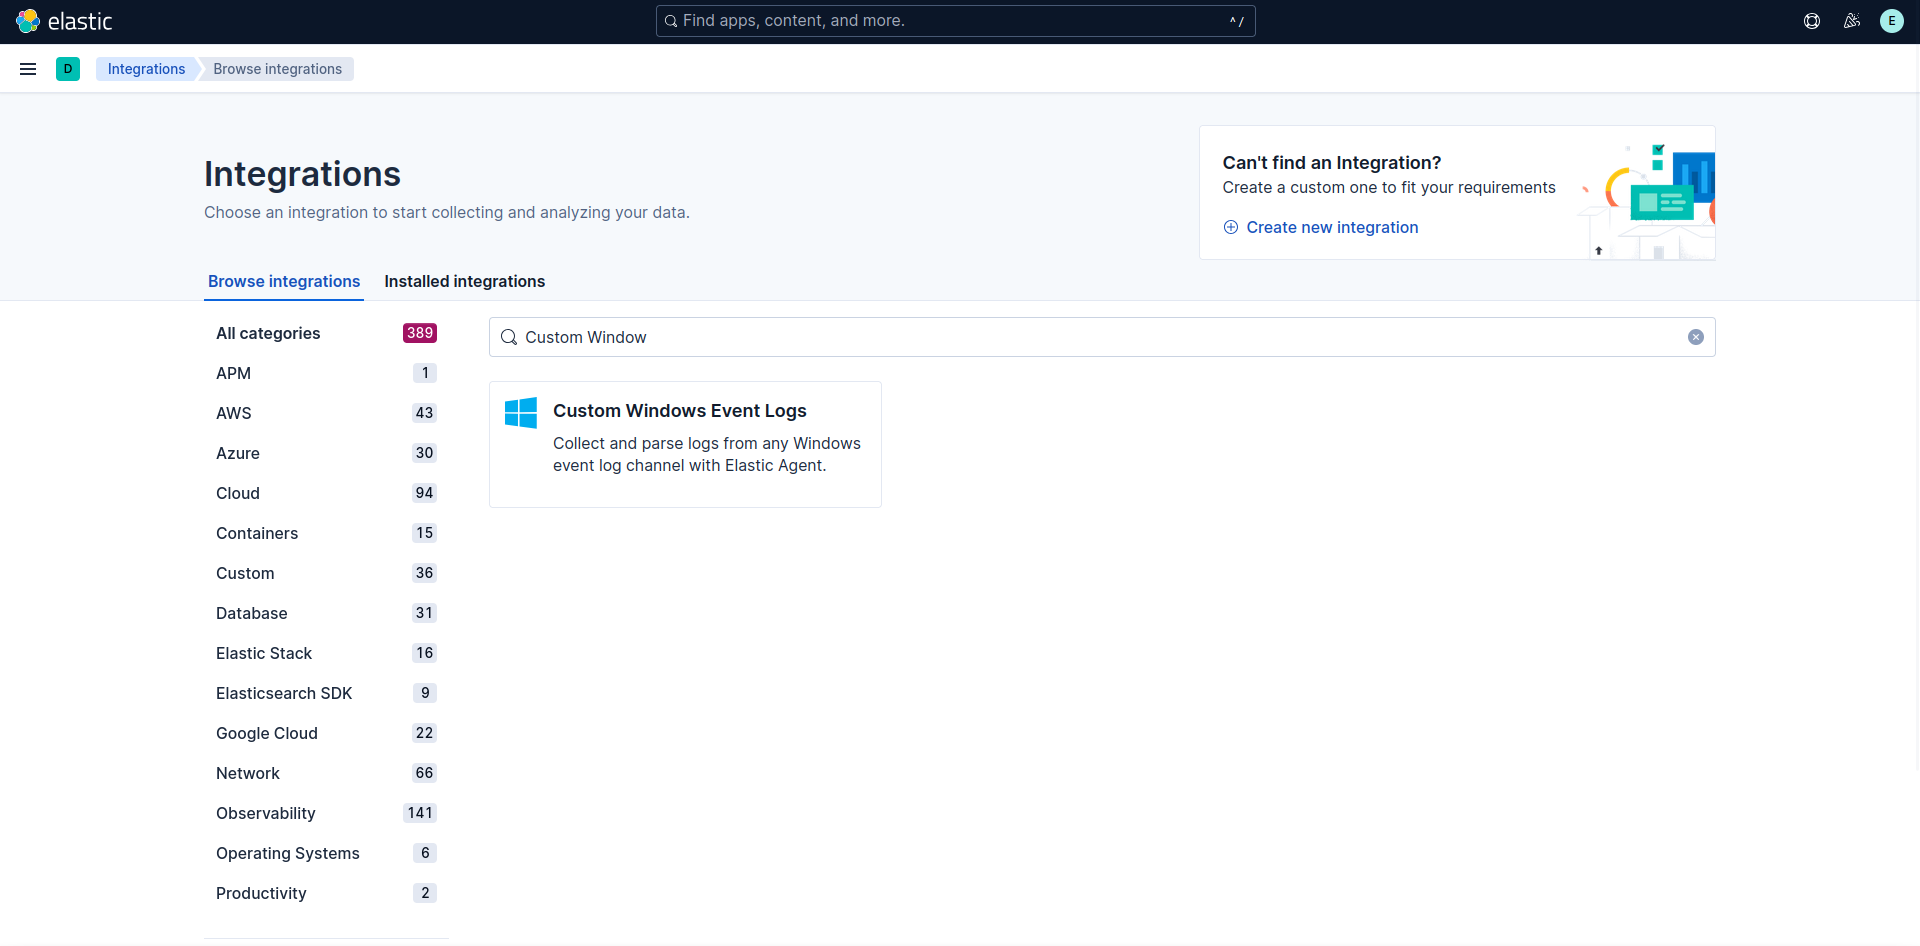Click the custom integration illustration

[x=1648, y=200]
